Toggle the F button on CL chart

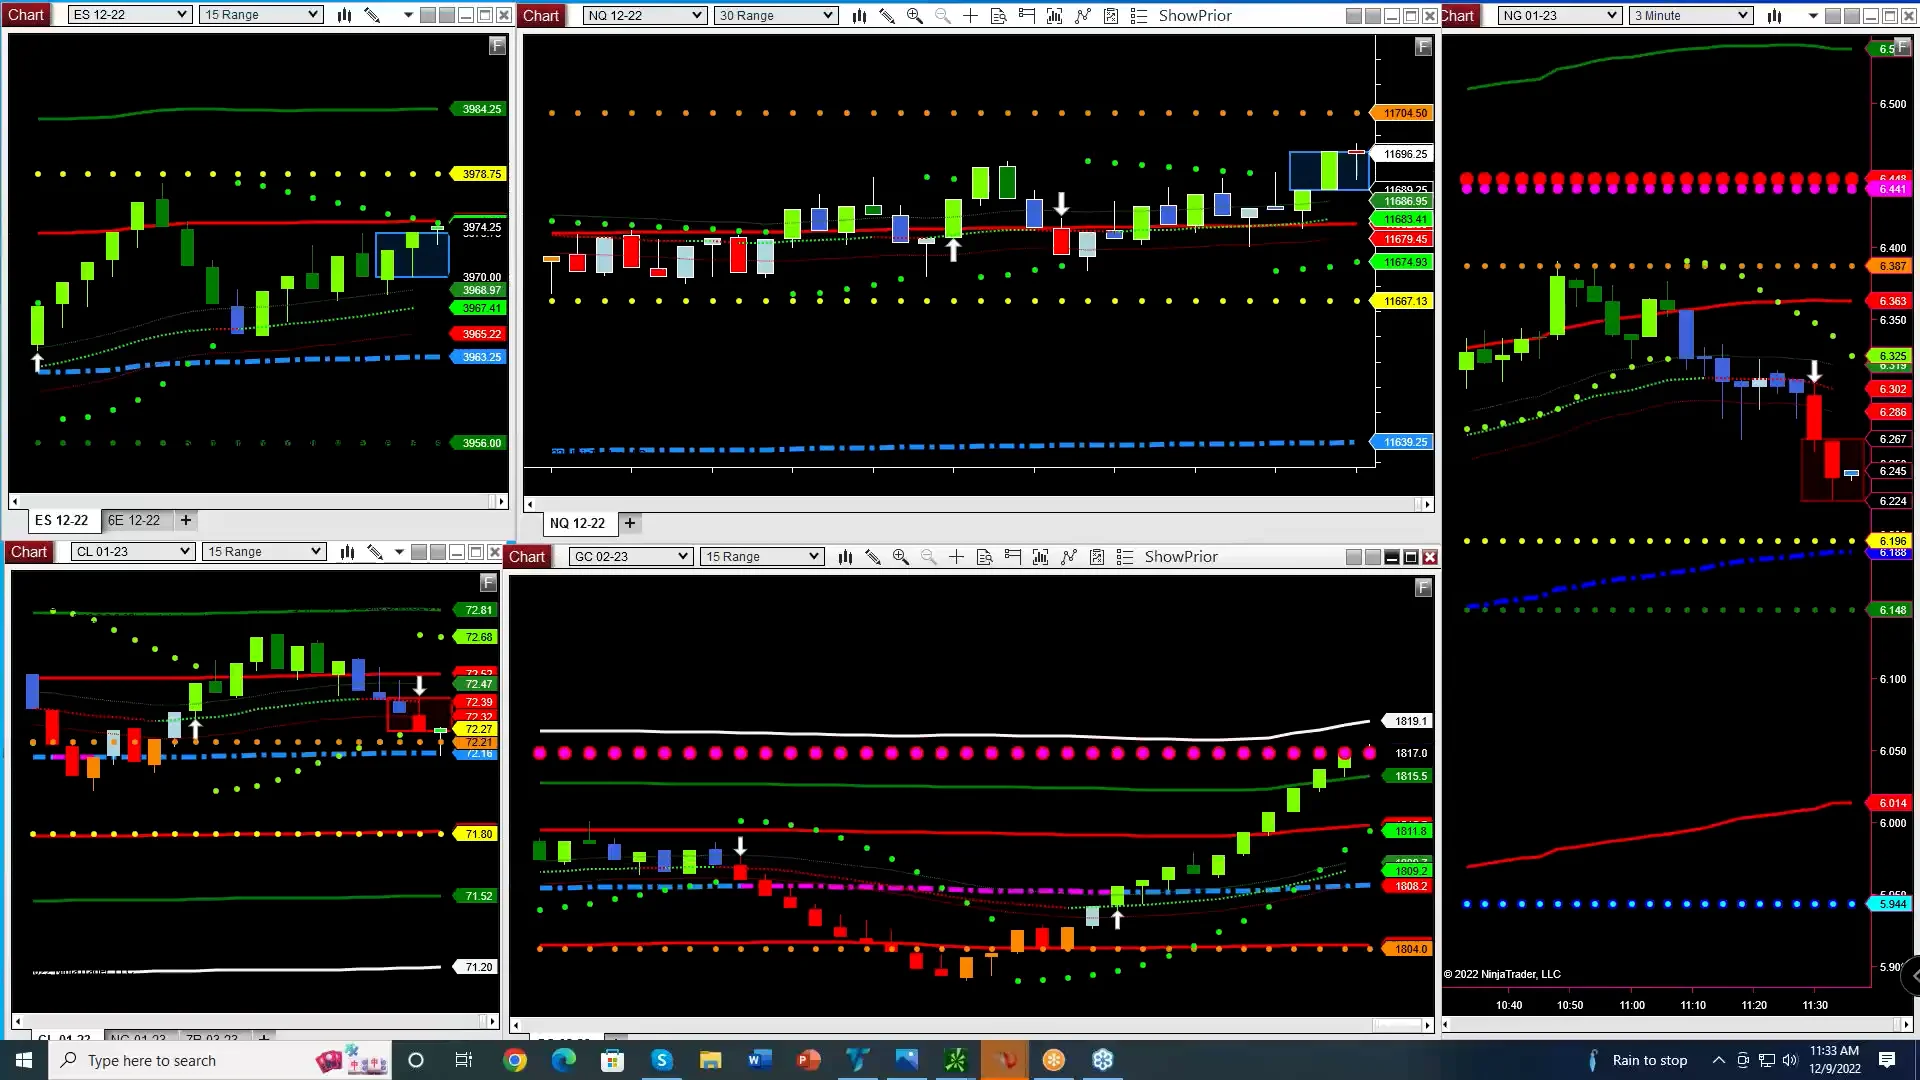pyautogui.click(x=488, y=582)
